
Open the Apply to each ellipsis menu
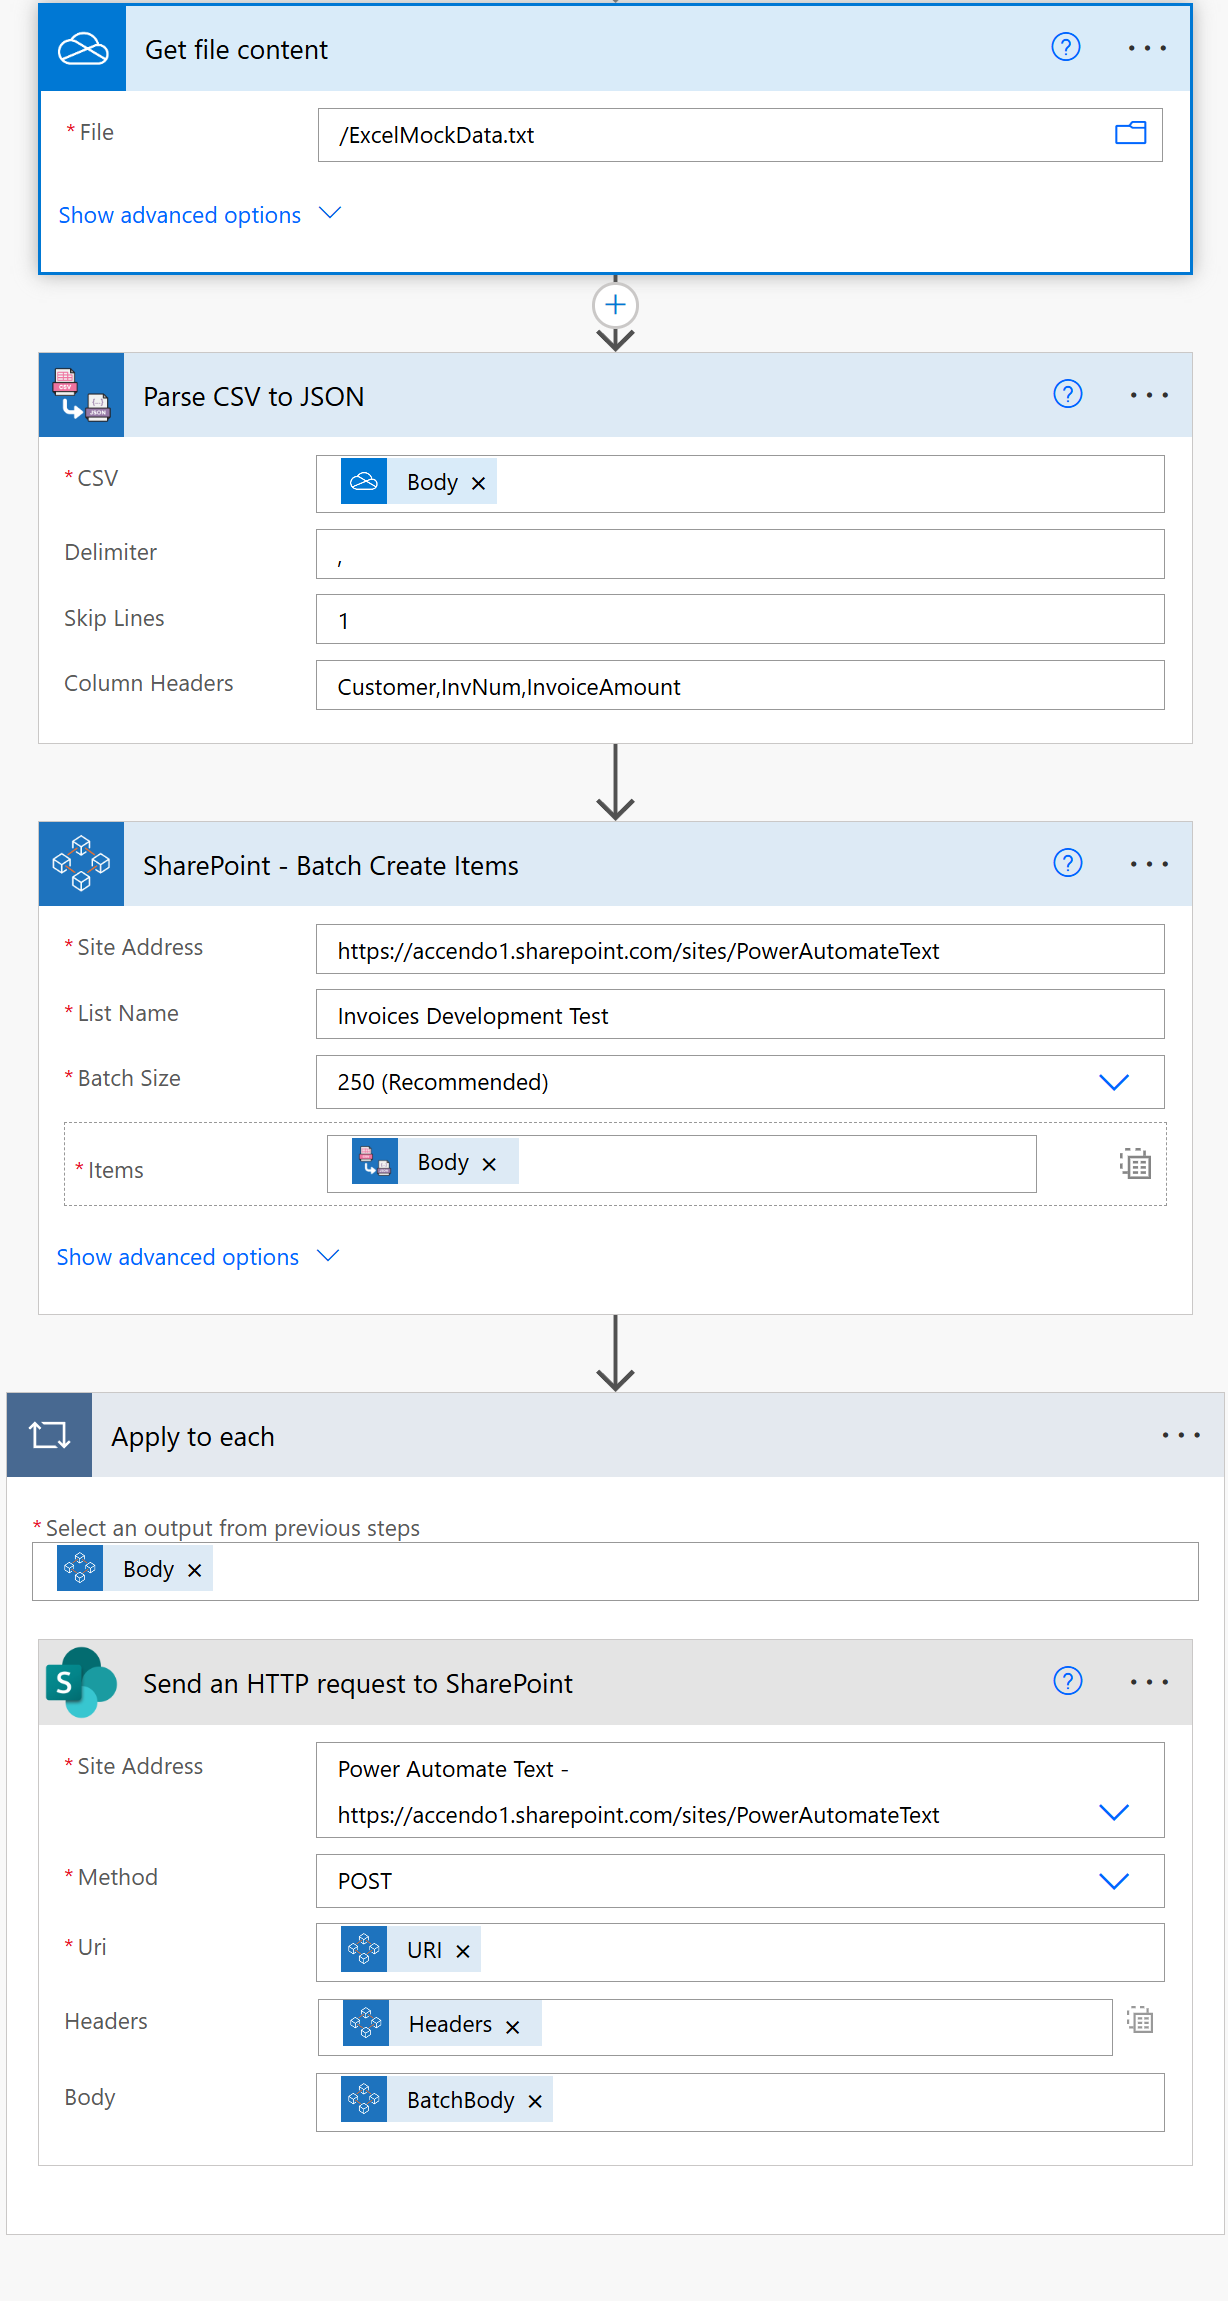[x=1181, y=1435]
